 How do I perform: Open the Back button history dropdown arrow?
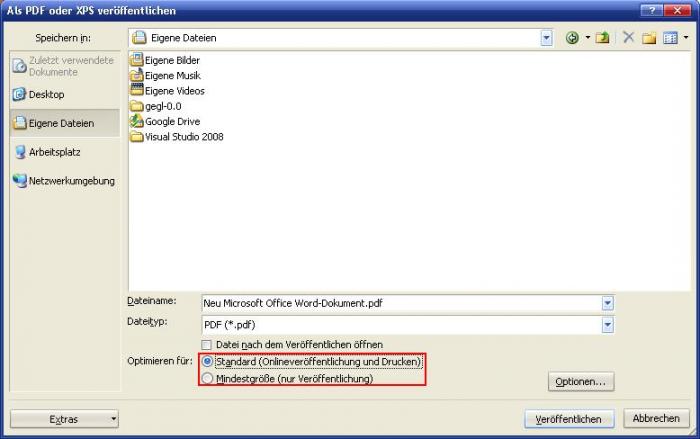pyautogui.click(x=588, y=38)
